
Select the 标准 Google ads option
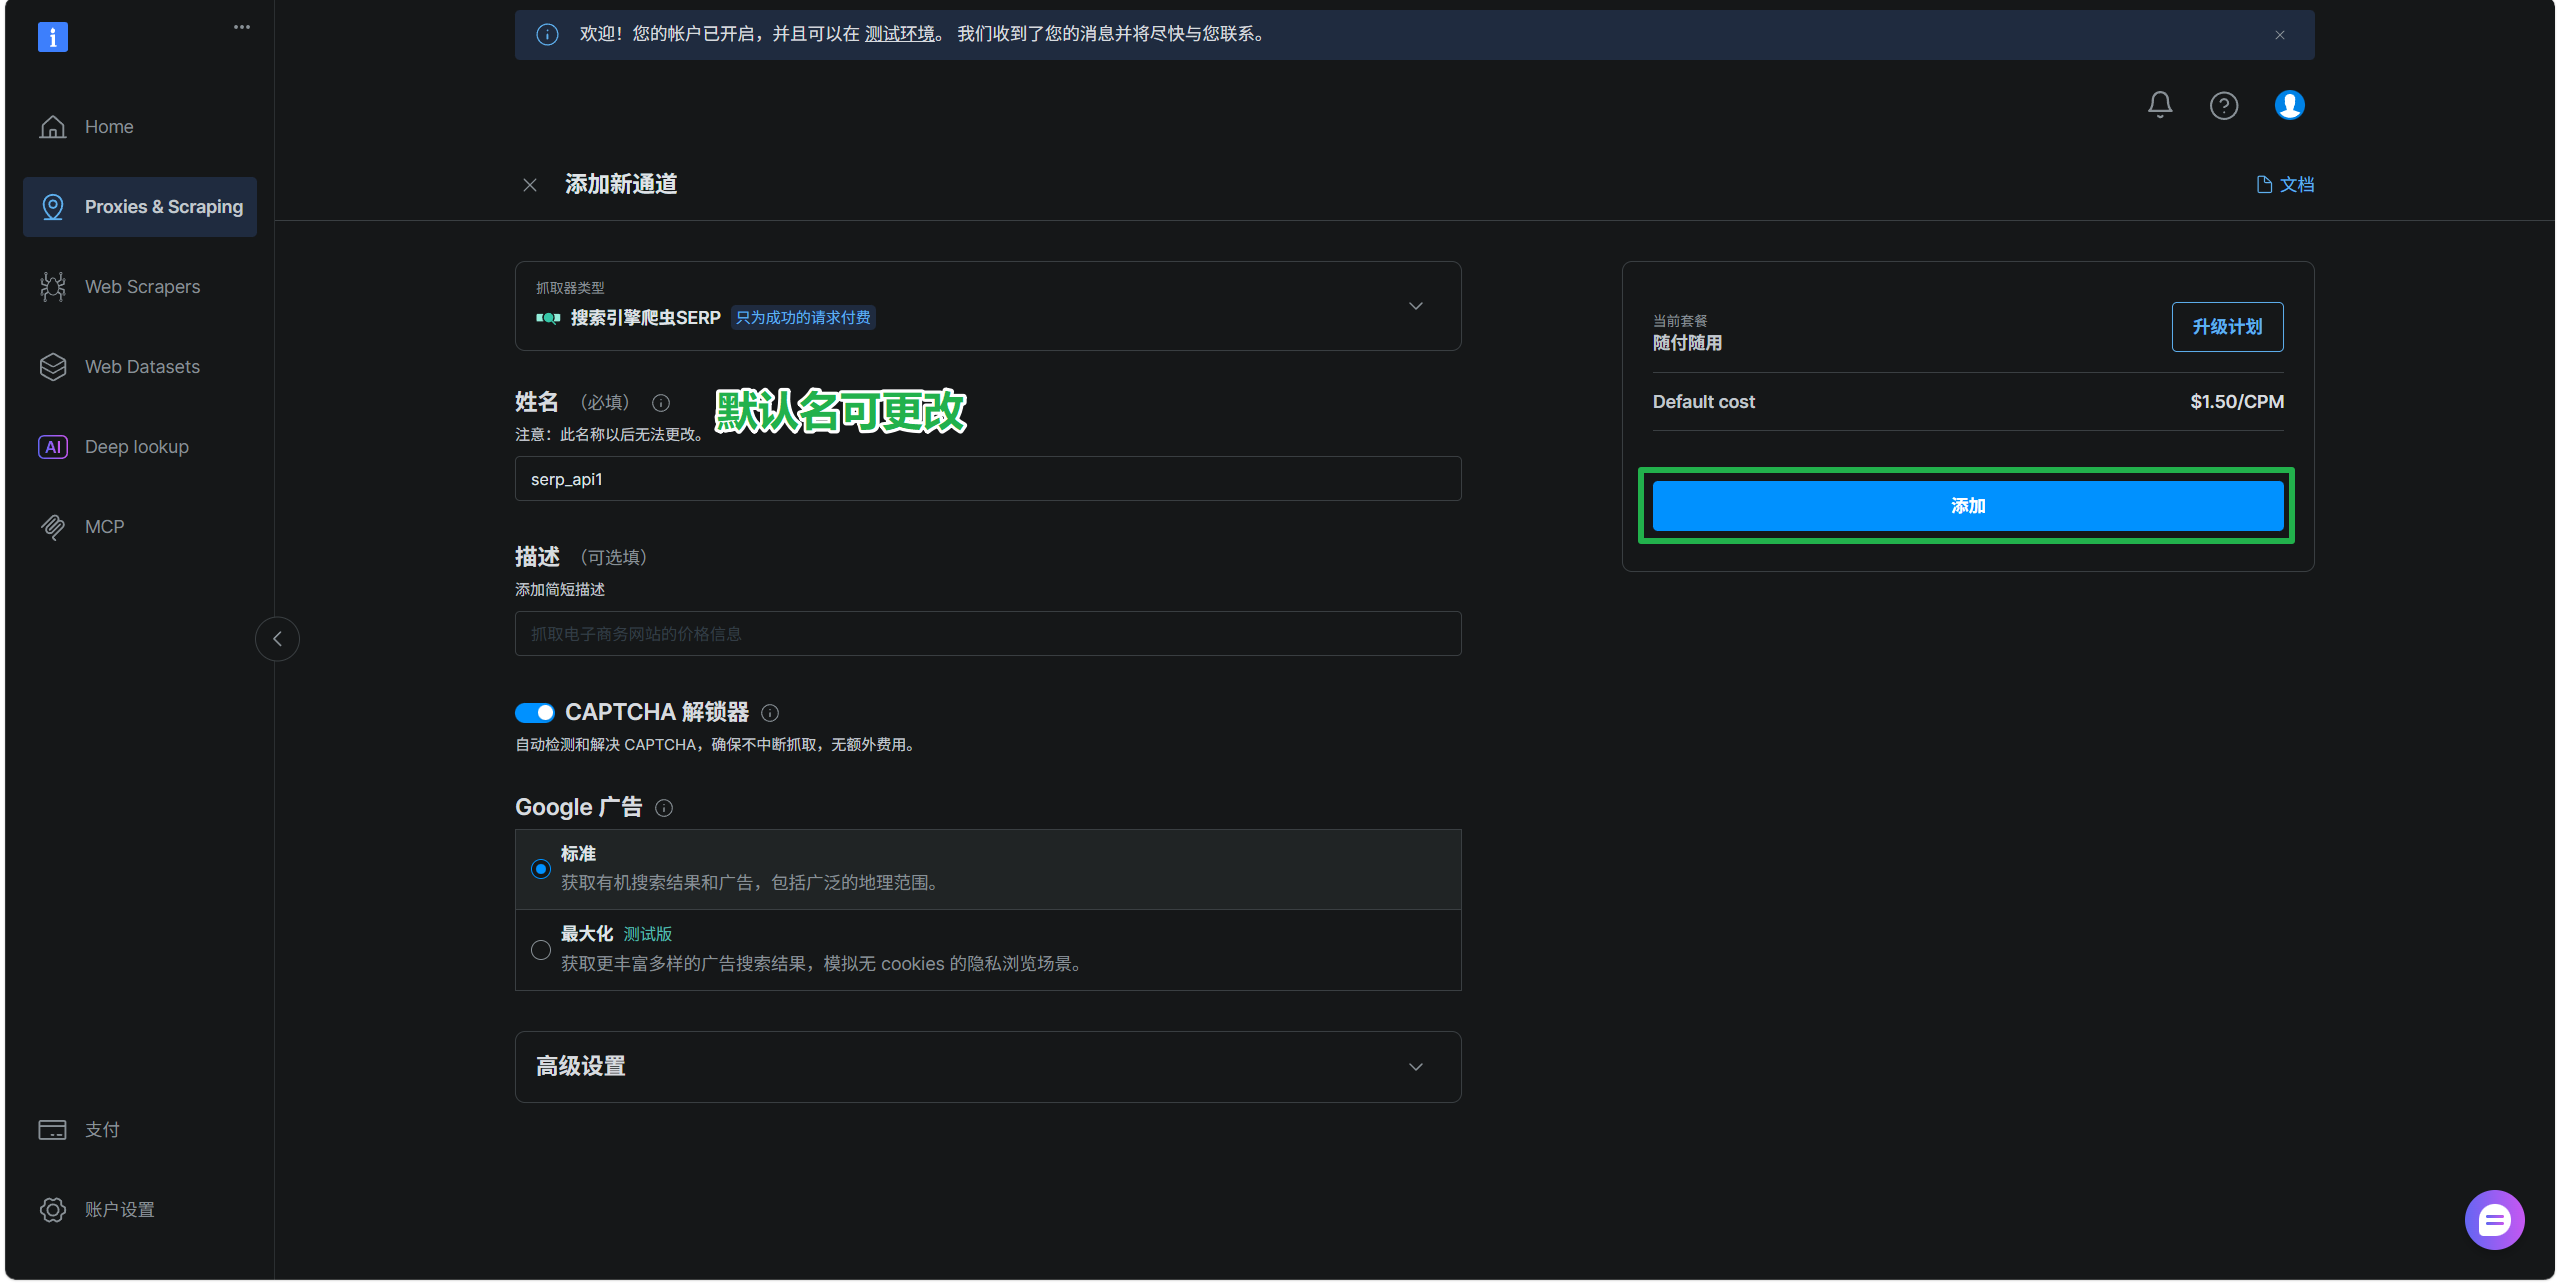pyautogui.click(x=541, y=869)
